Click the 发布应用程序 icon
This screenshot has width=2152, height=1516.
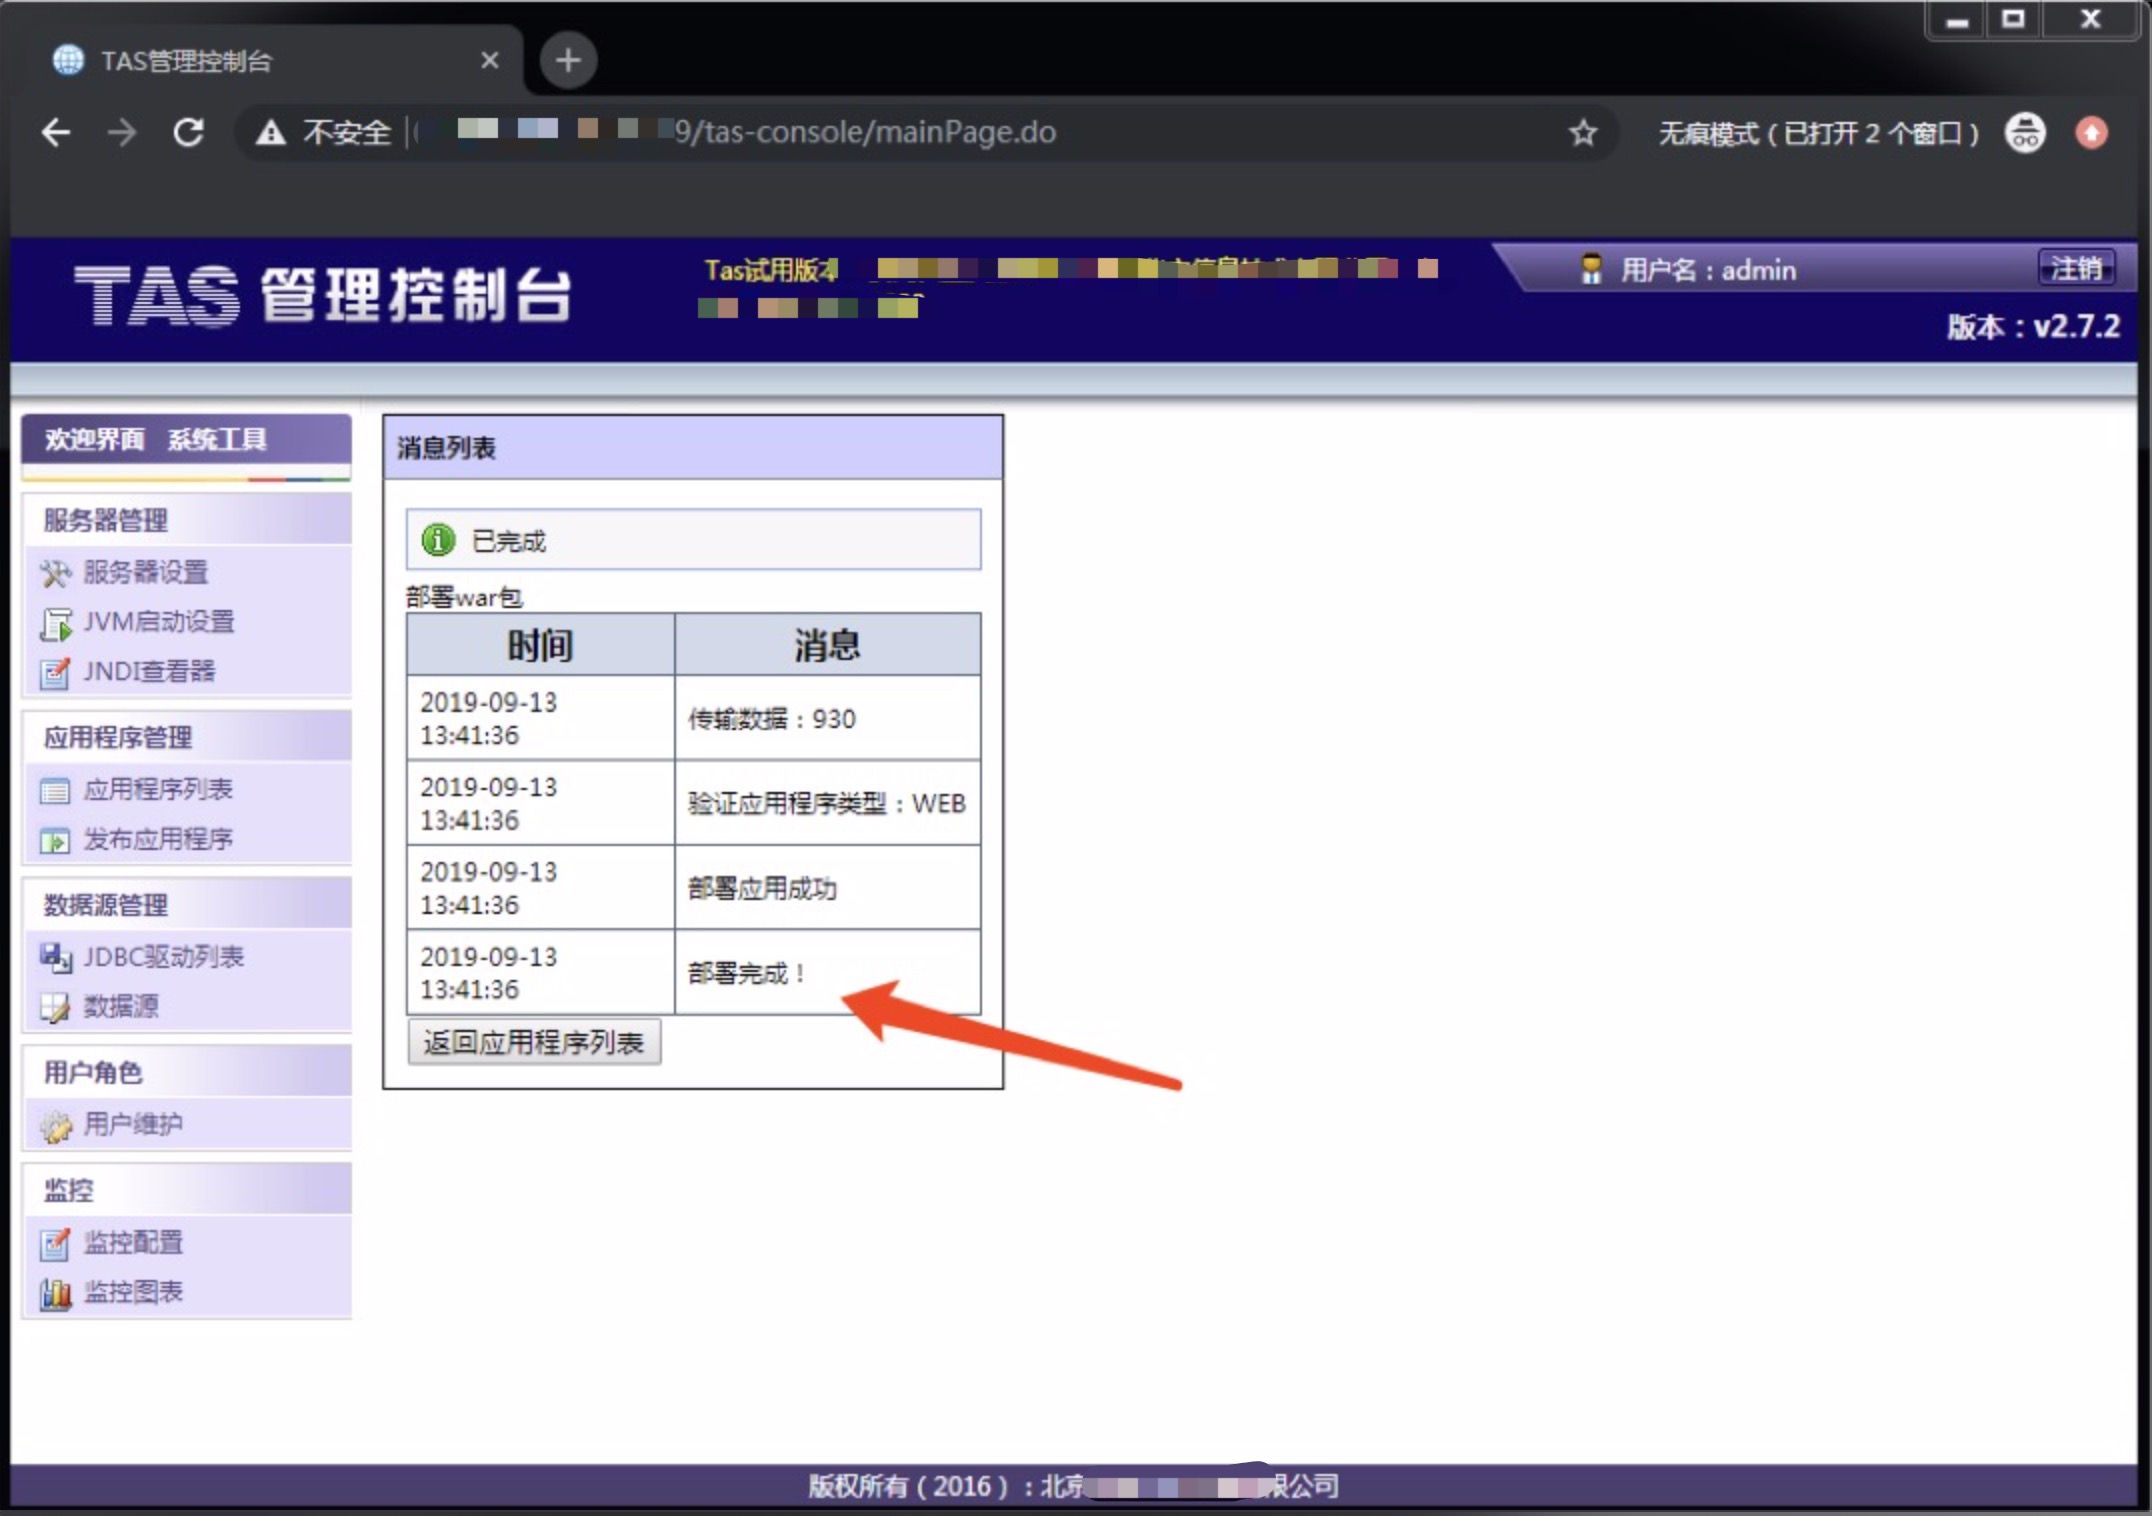pyautogui.click(x=55, y=841)
